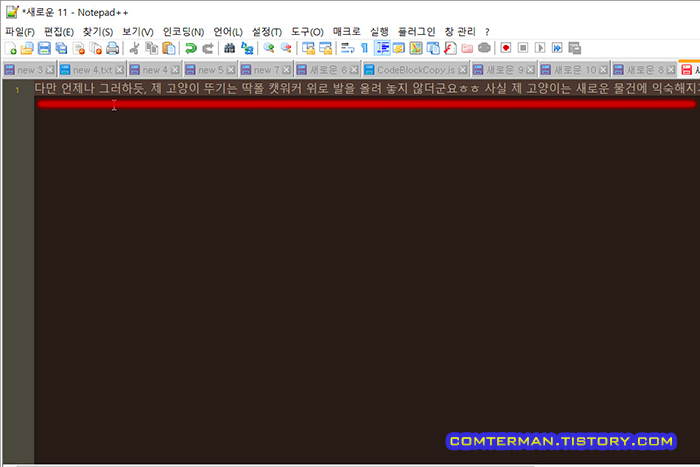Click the Save All icon
The height and width of the screenshot is (467, 700).
(61, 48)
